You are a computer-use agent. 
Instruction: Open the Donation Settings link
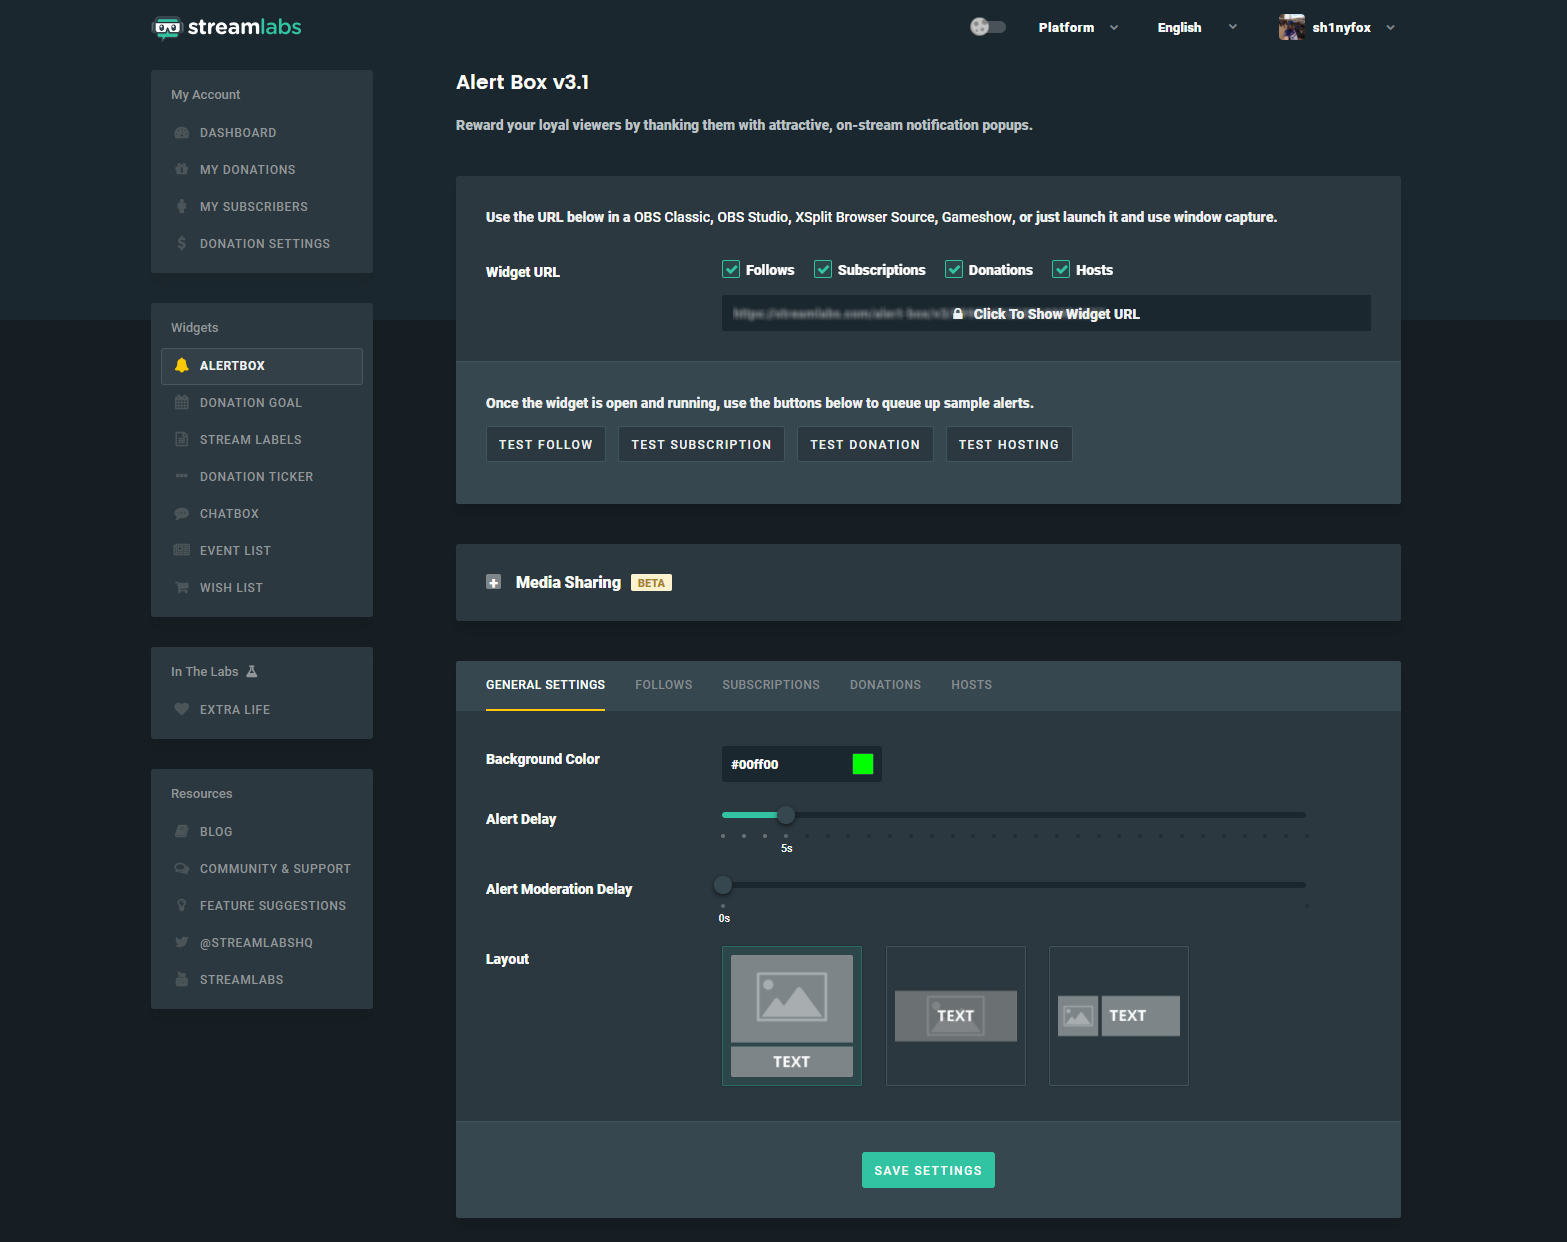click(265, 244)
